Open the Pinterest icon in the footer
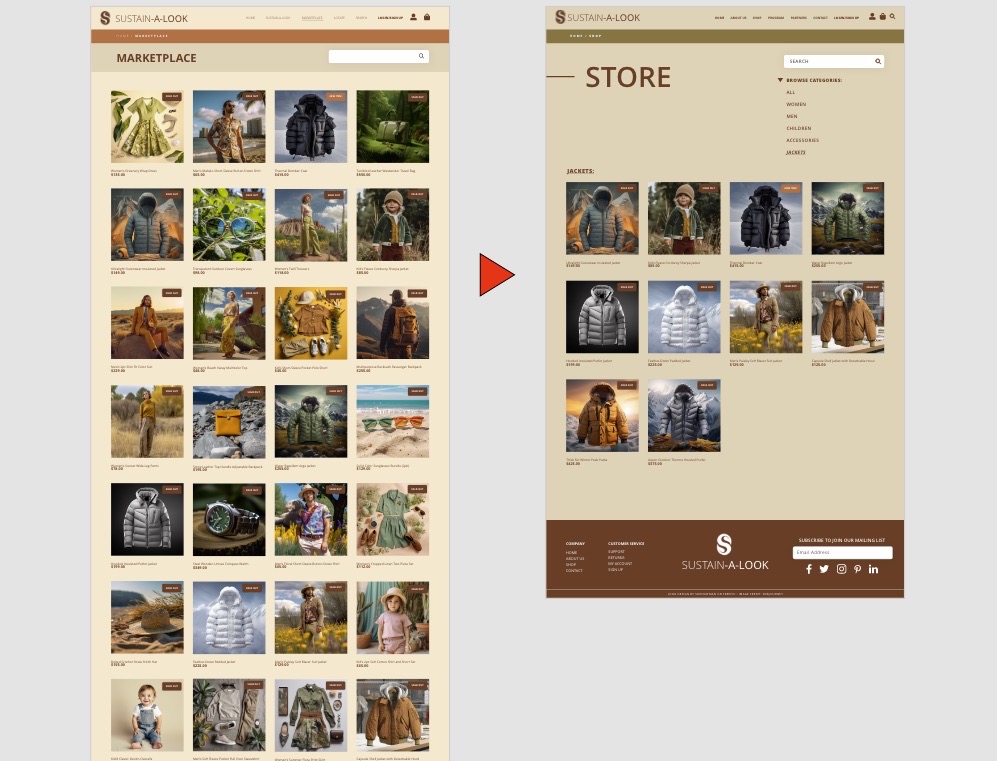997x761 pixels. (x=857, y=569)
